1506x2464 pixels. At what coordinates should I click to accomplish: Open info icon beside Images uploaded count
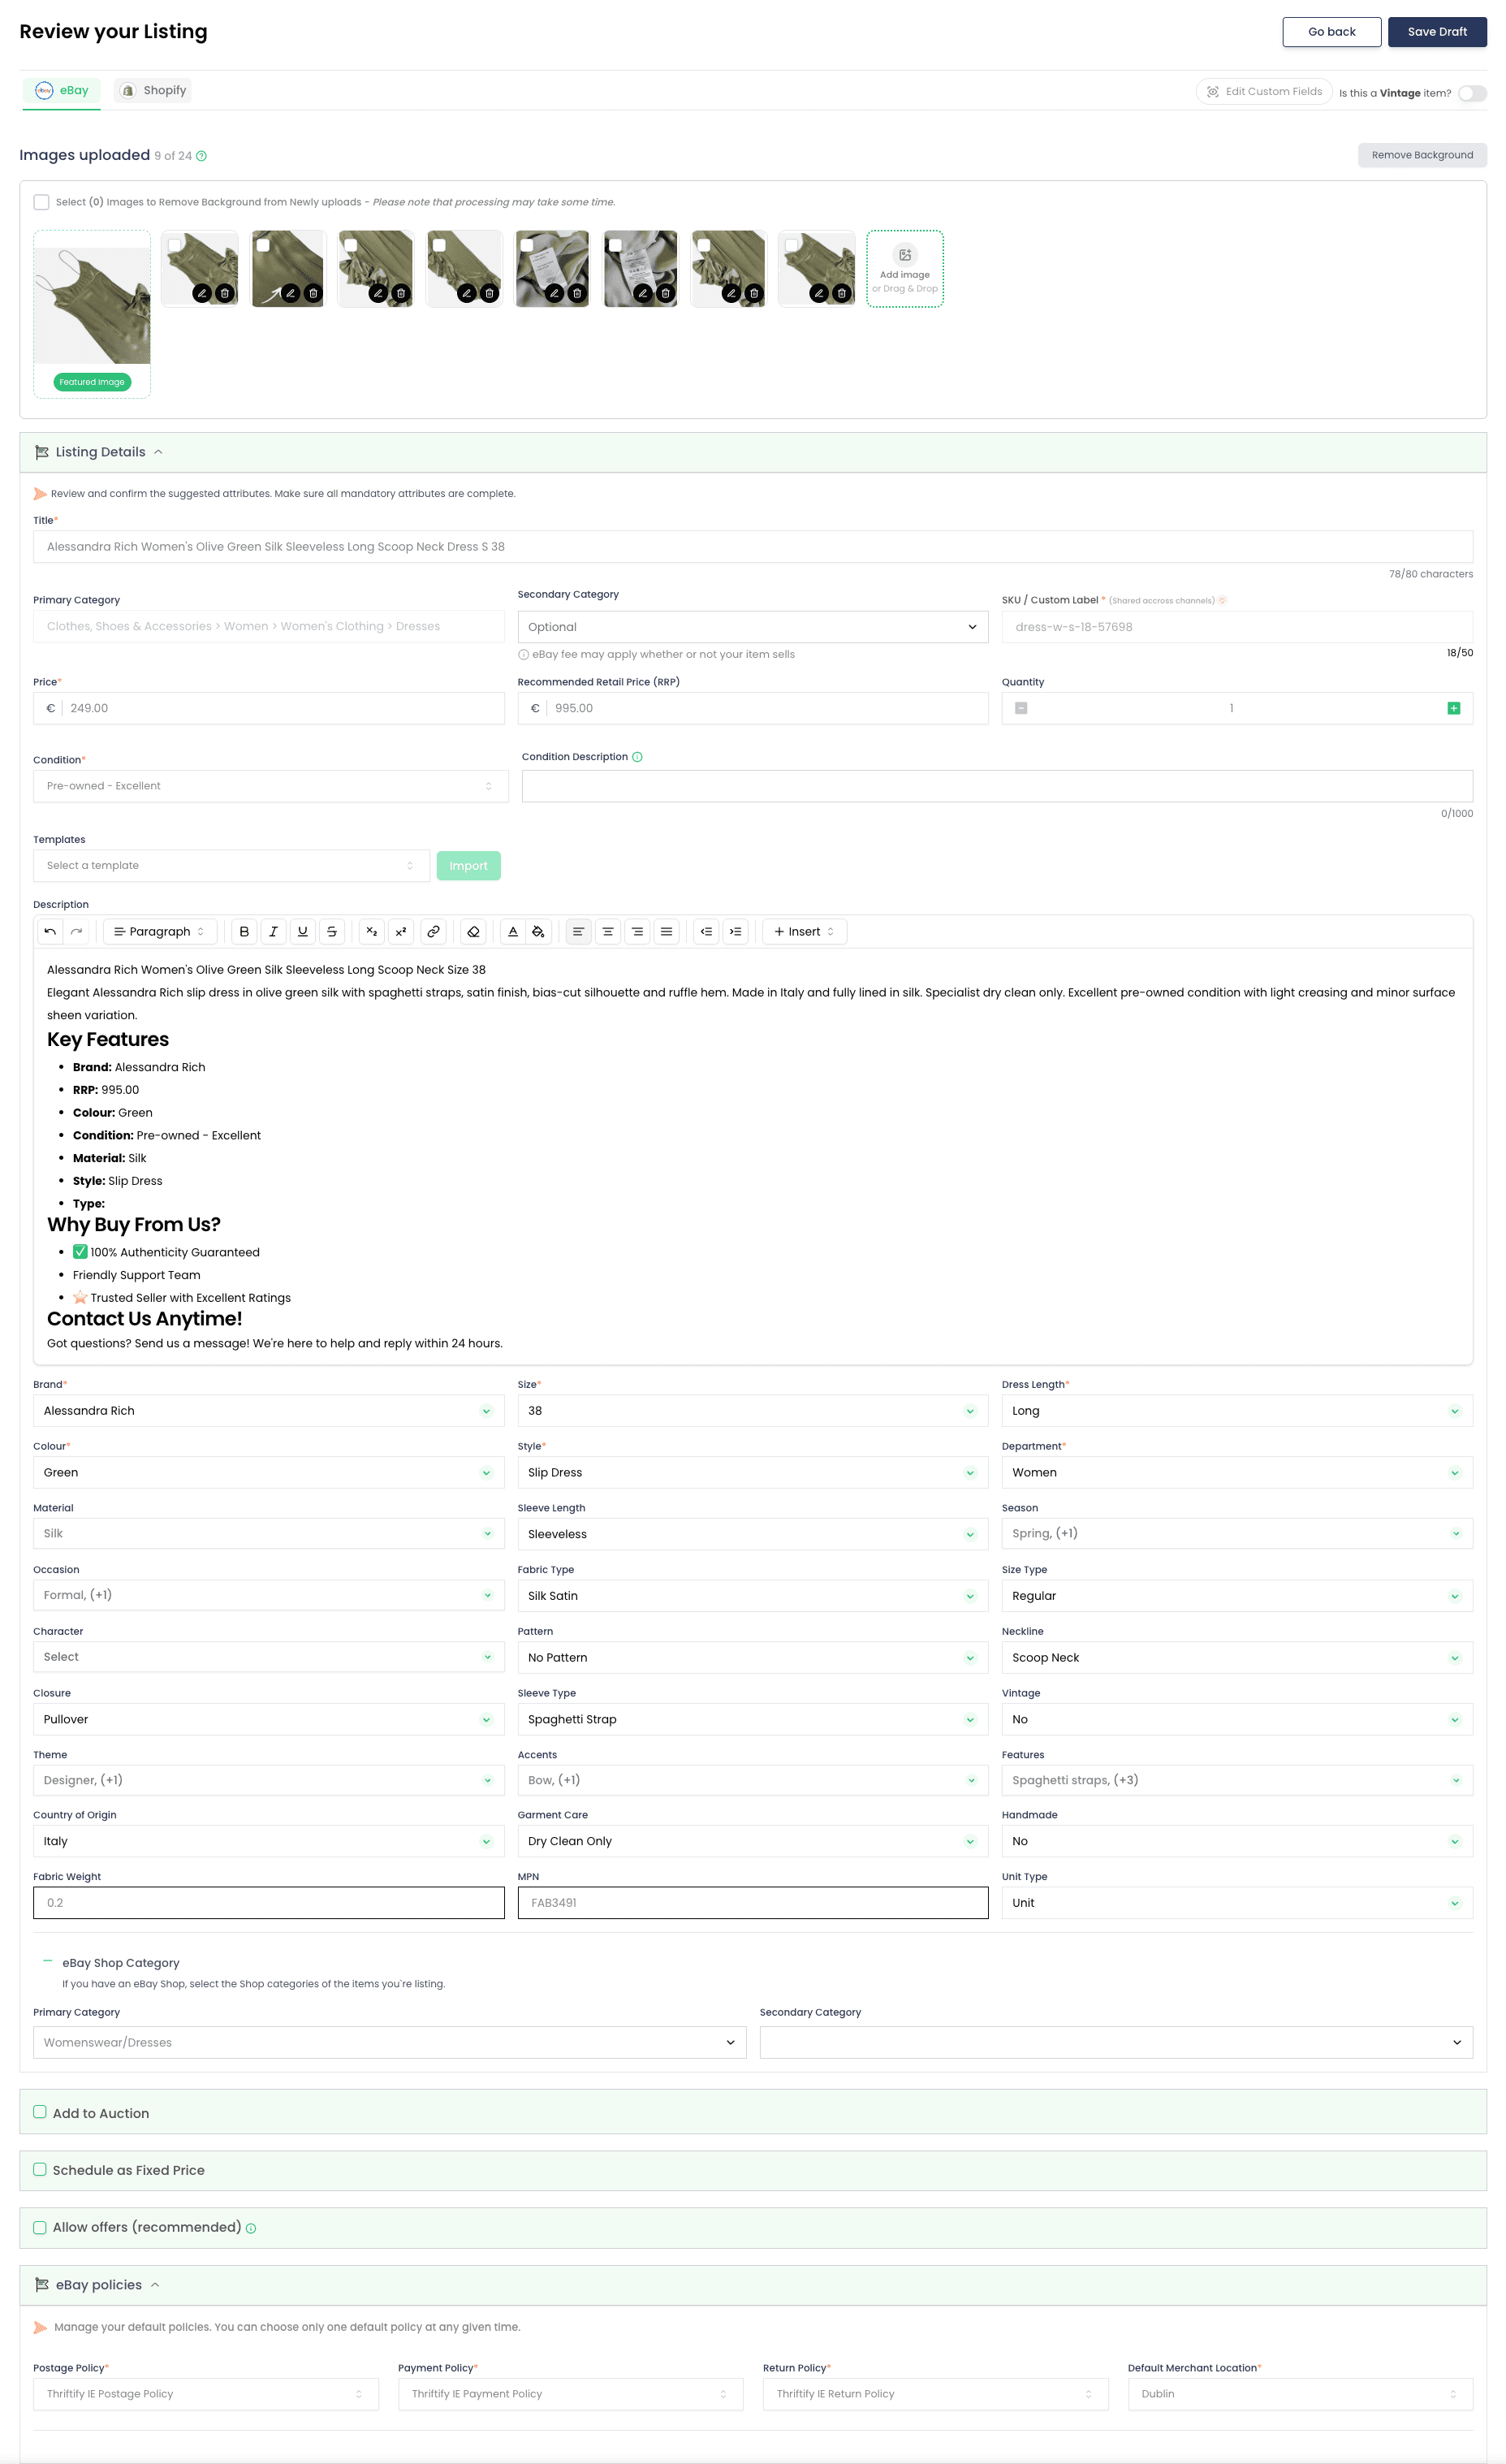coord(201,156)
